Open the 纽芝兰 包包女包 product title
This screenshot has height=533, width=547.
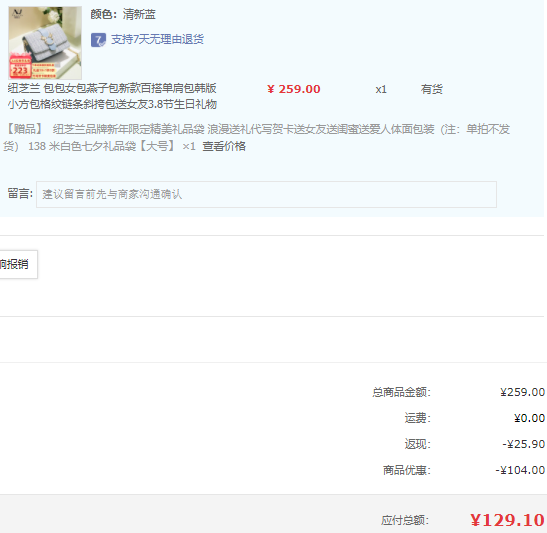112,96
